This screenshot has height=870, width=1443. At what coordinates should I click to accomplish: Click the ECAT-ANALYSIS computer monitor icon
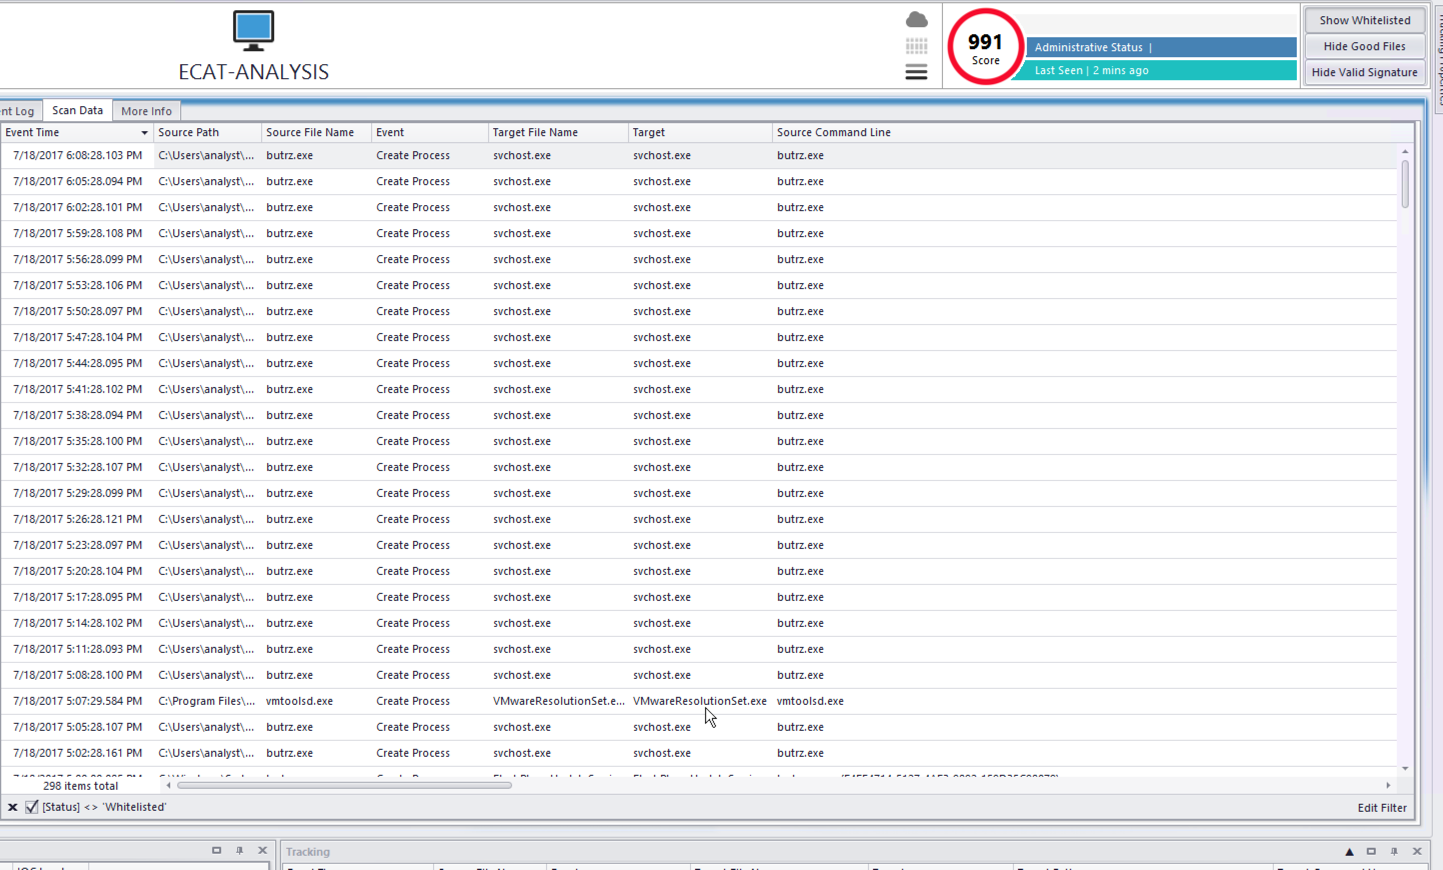[x=253, y=31]
